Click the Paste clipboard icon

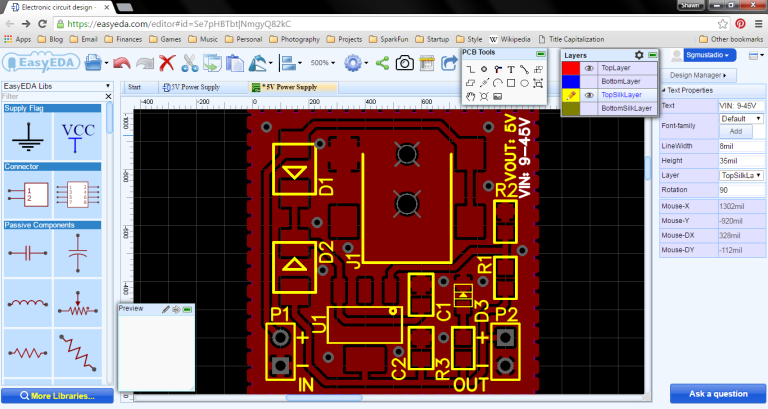235,63
